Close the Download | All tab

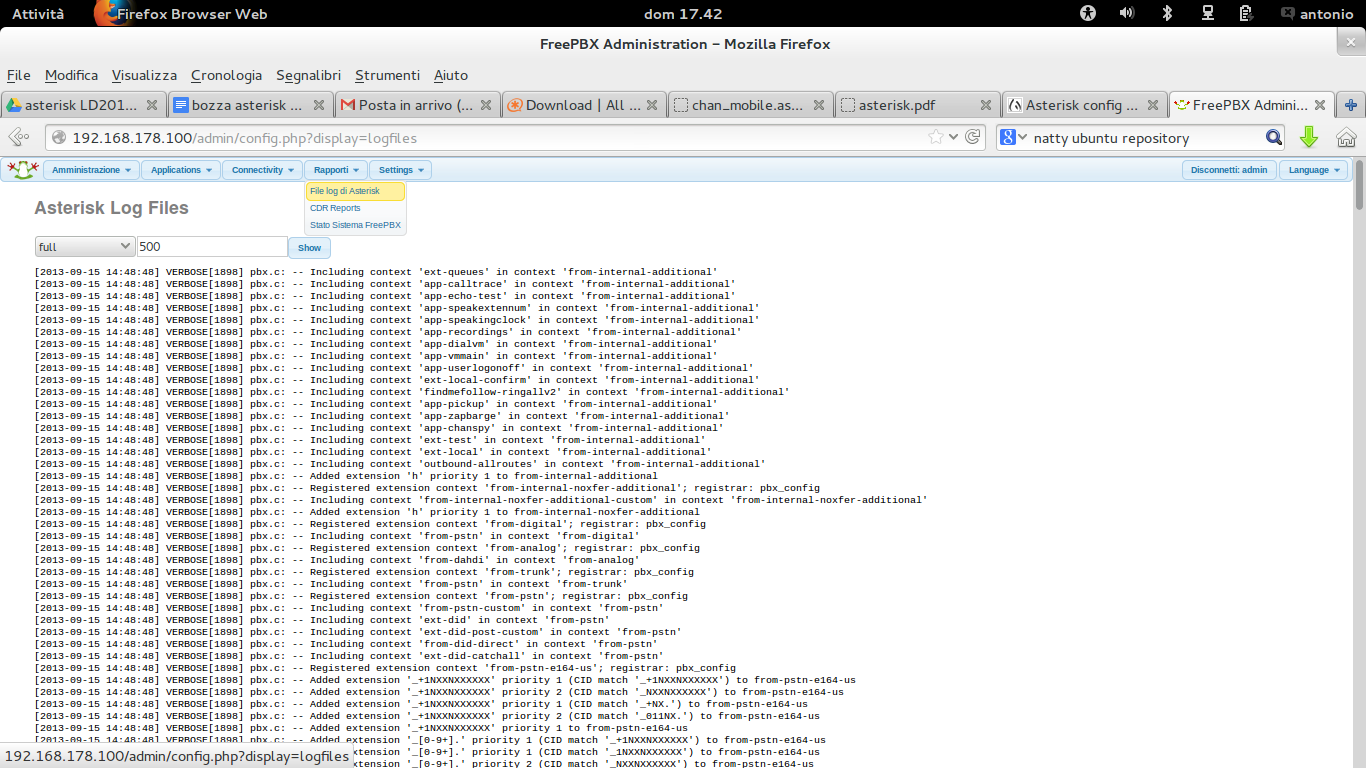pos(652,104)
